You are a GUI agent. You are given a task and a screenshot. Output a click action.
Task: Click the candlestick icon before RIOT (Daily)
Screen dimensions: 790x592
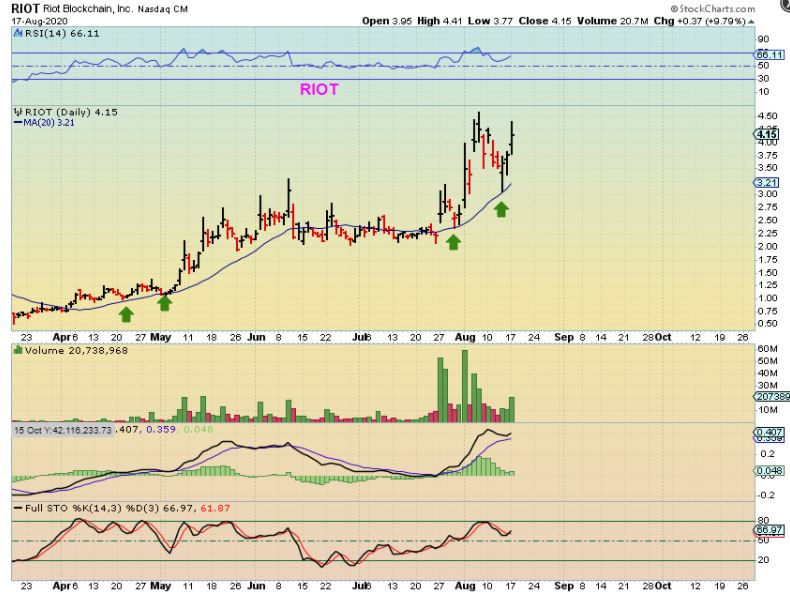(18, 112)
